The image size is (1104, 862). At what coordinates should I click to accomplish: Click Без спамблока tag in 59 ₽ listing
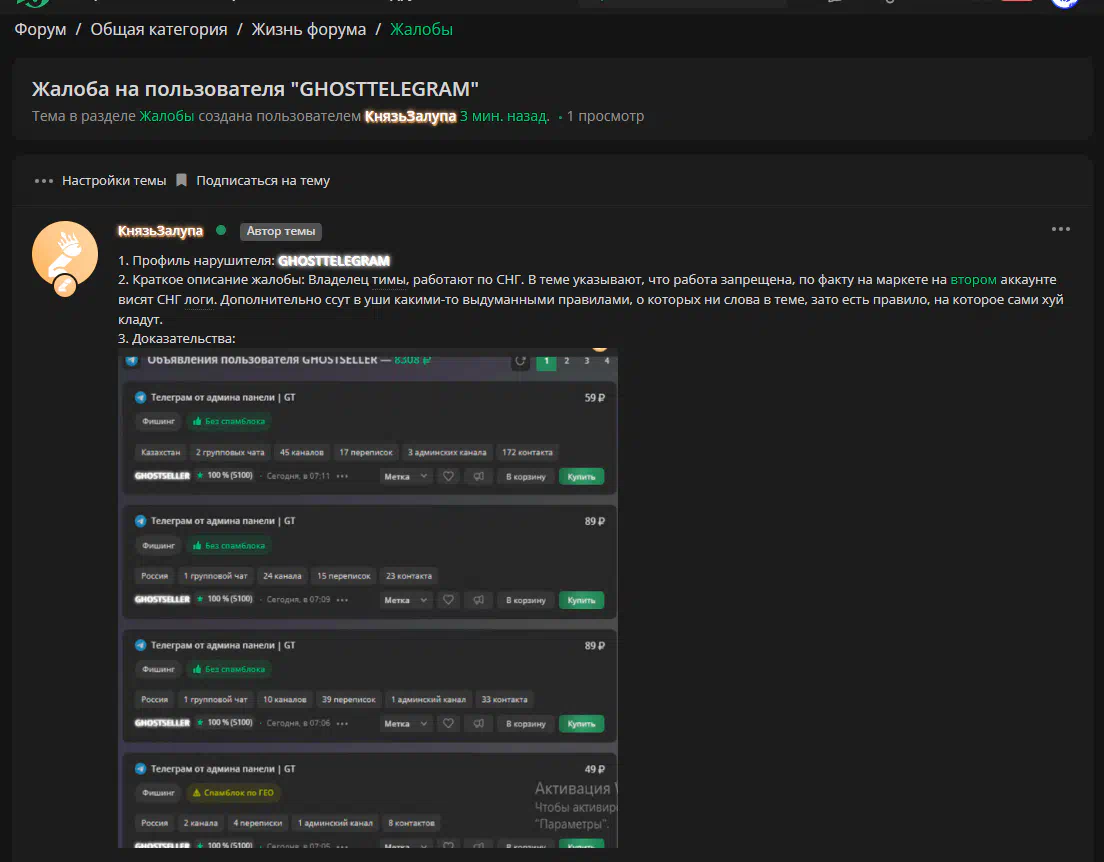pos(229,421)
